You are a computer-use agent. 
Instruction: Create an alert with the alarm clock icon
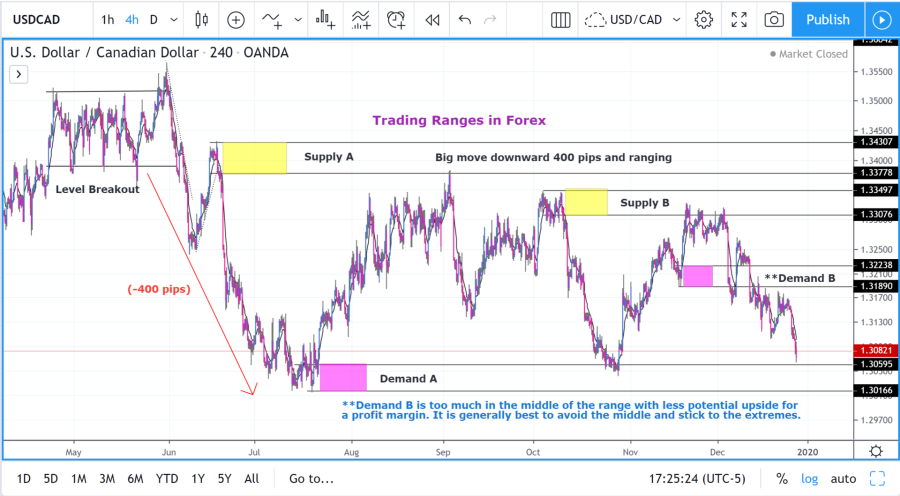[397, 19]
